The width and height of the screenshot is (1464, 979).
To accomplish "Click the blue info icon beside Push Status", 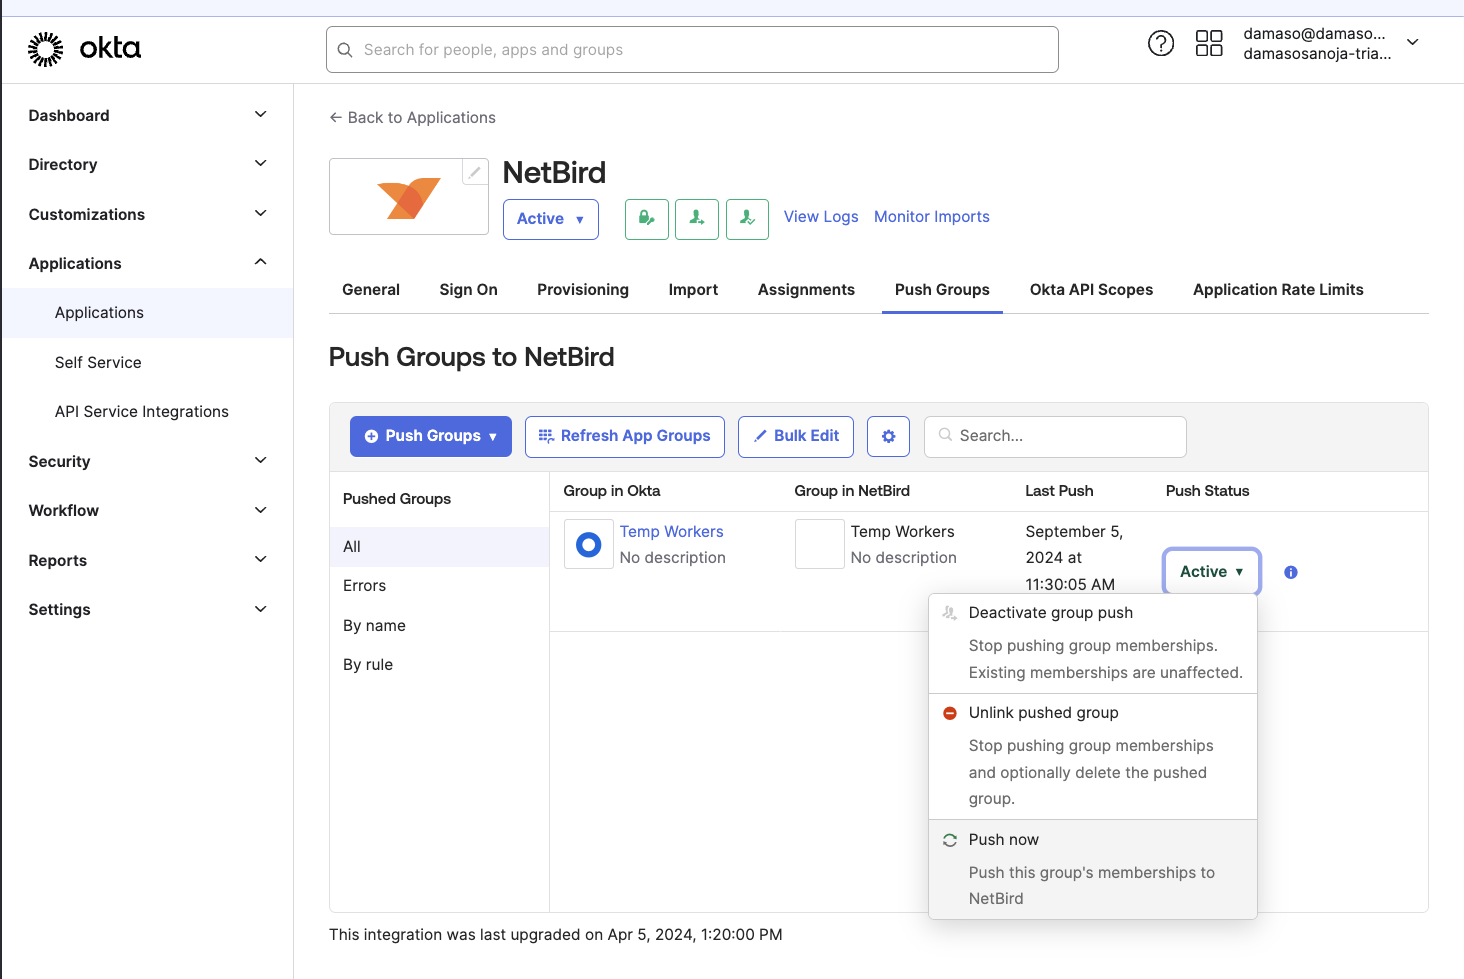I will [1290, 572].
